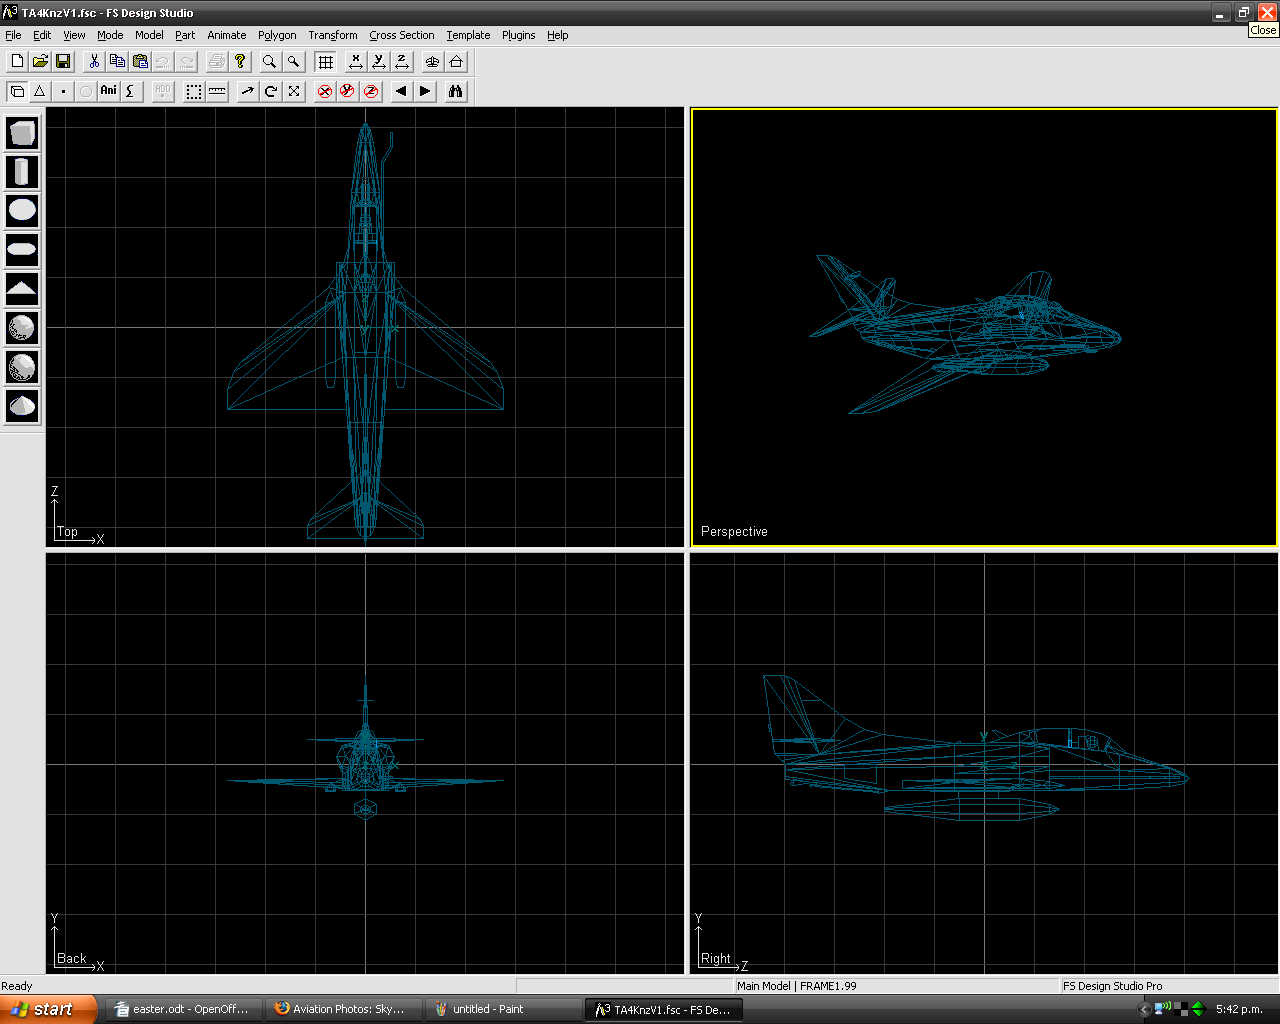Toggle the grid display button

[x=326, y=62]
